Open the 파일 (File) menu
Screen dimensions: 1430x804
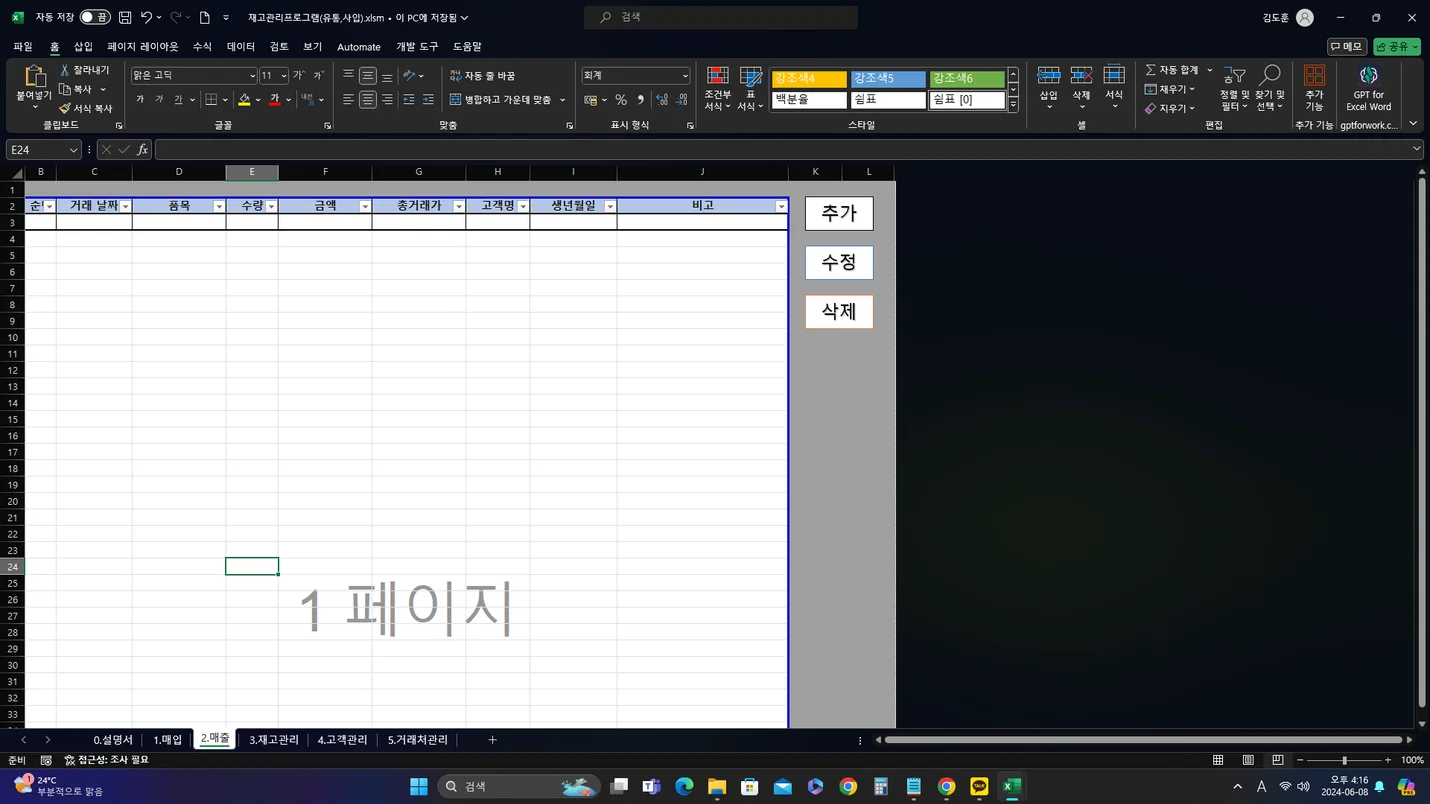point(23,47)
